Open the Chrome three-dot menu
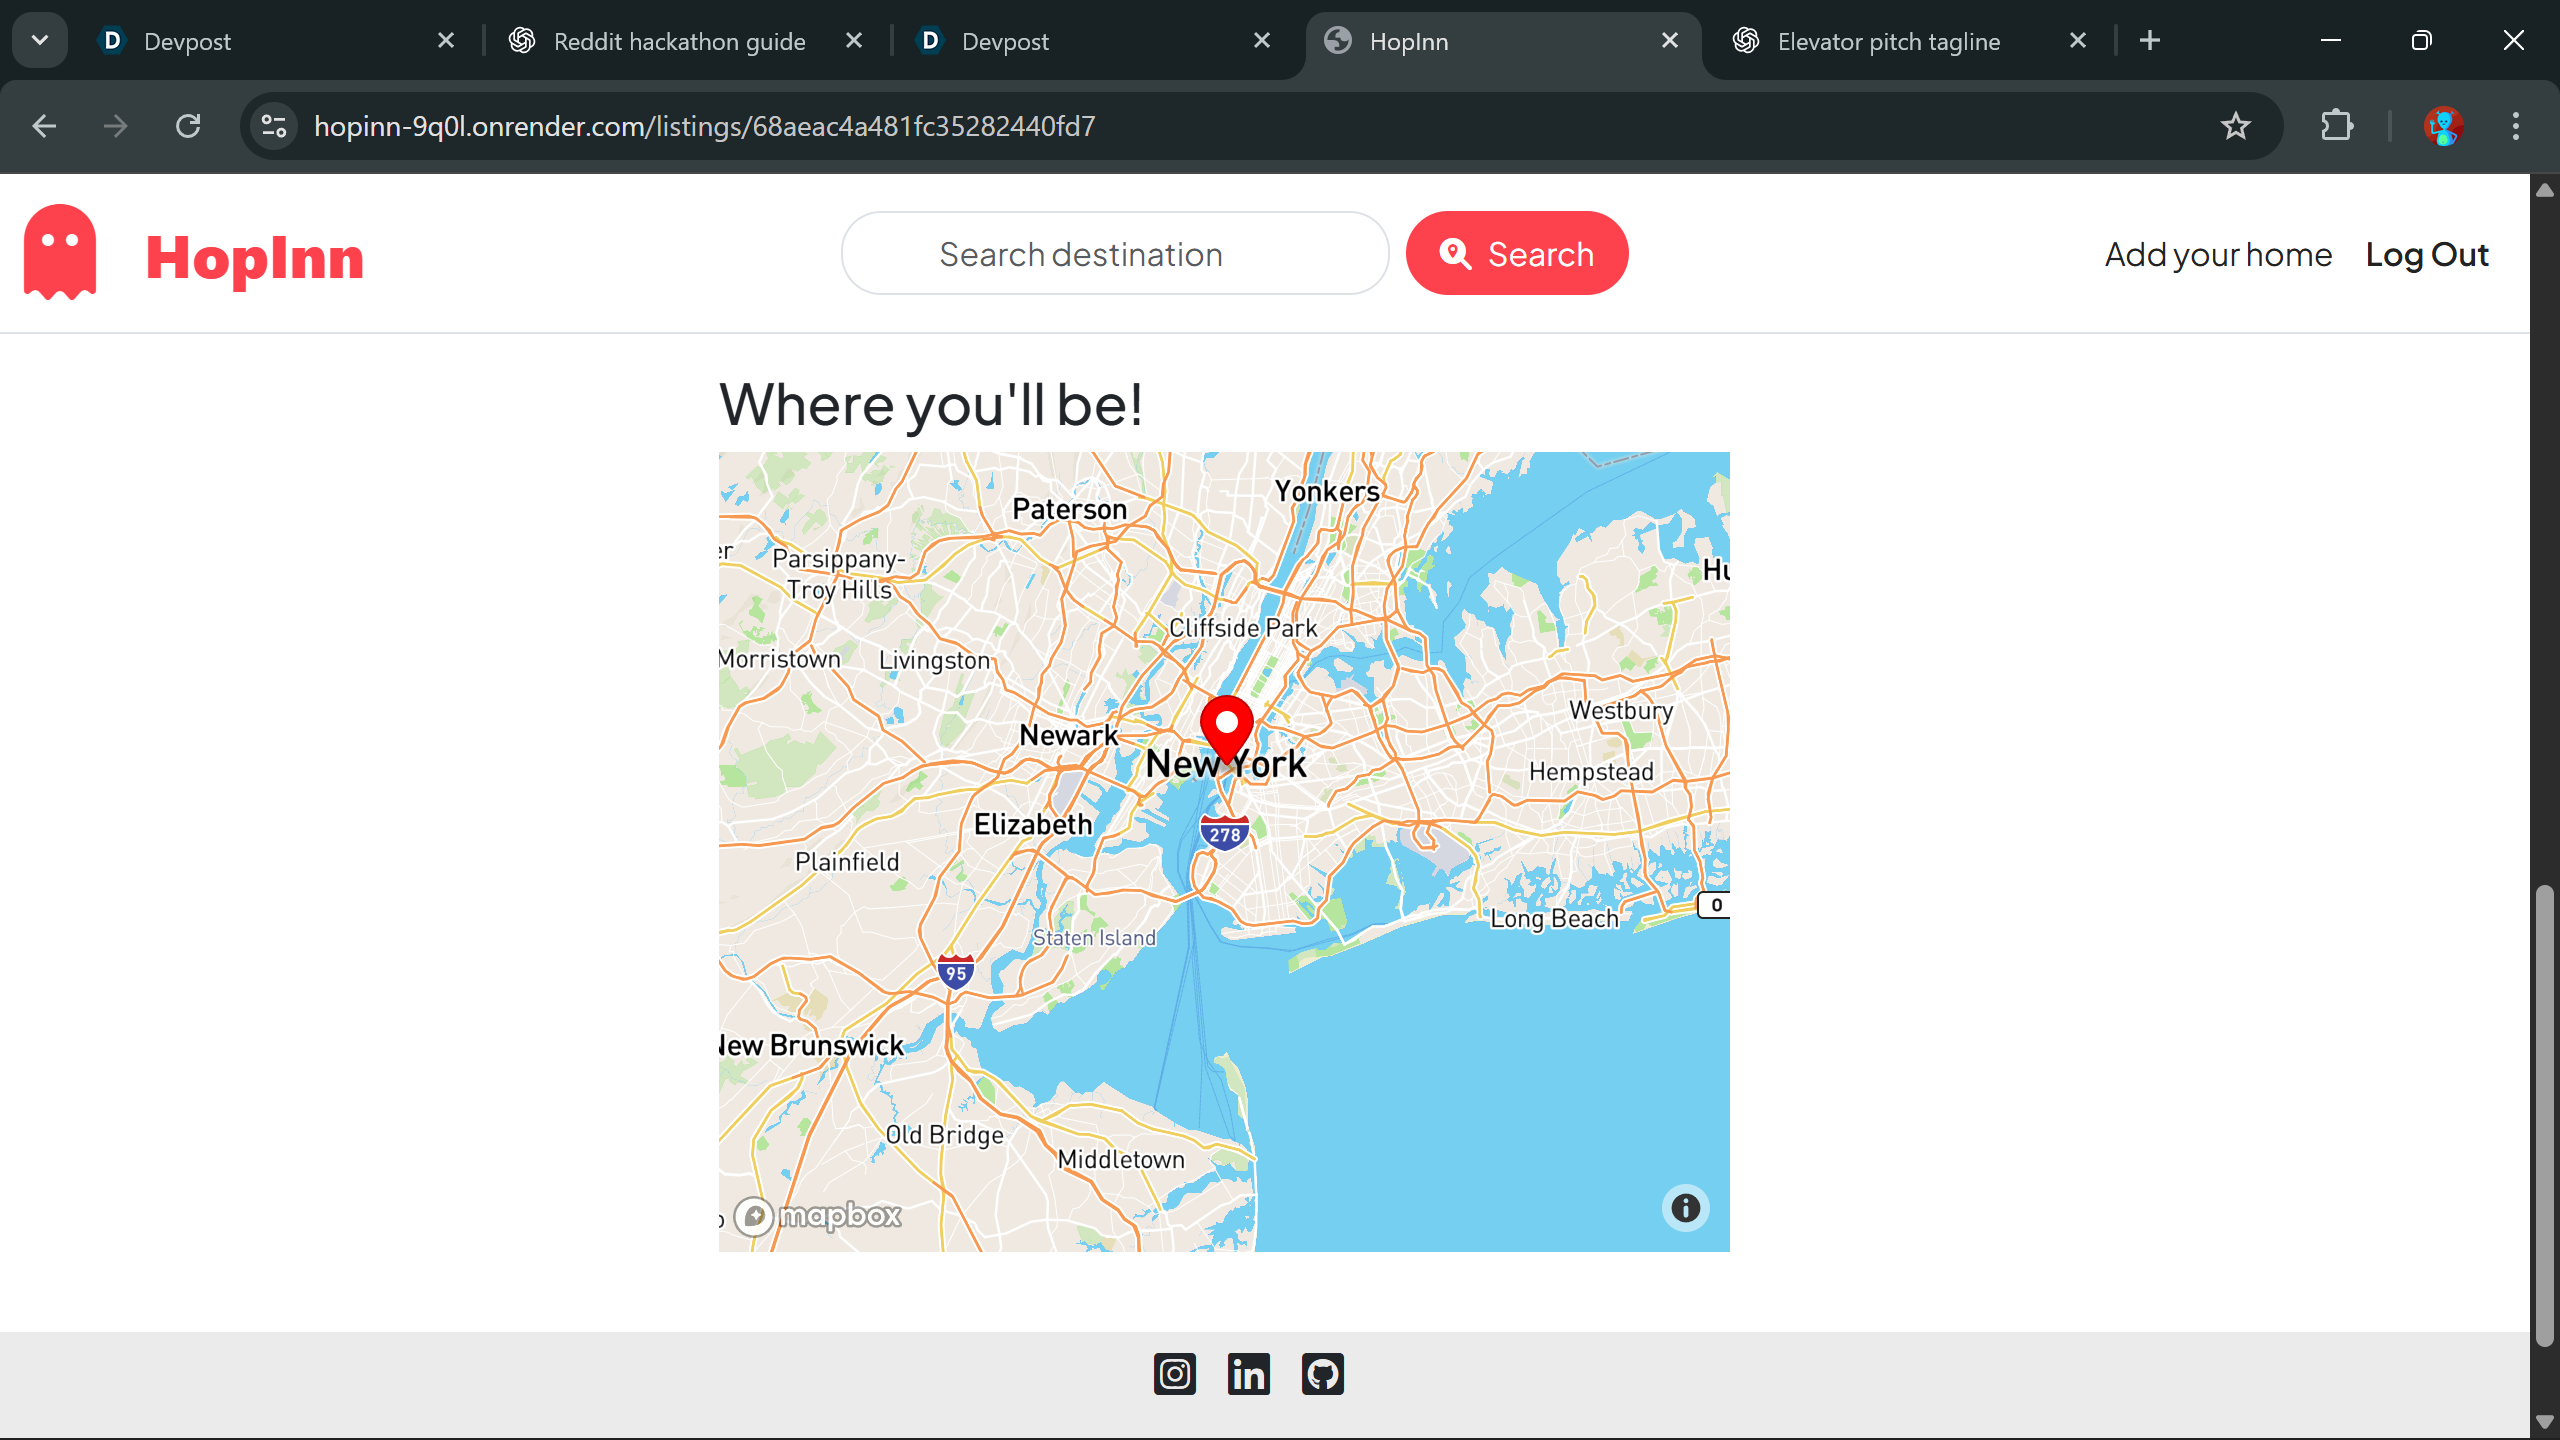2560x1440 pixels. [x=2515, y=126]
